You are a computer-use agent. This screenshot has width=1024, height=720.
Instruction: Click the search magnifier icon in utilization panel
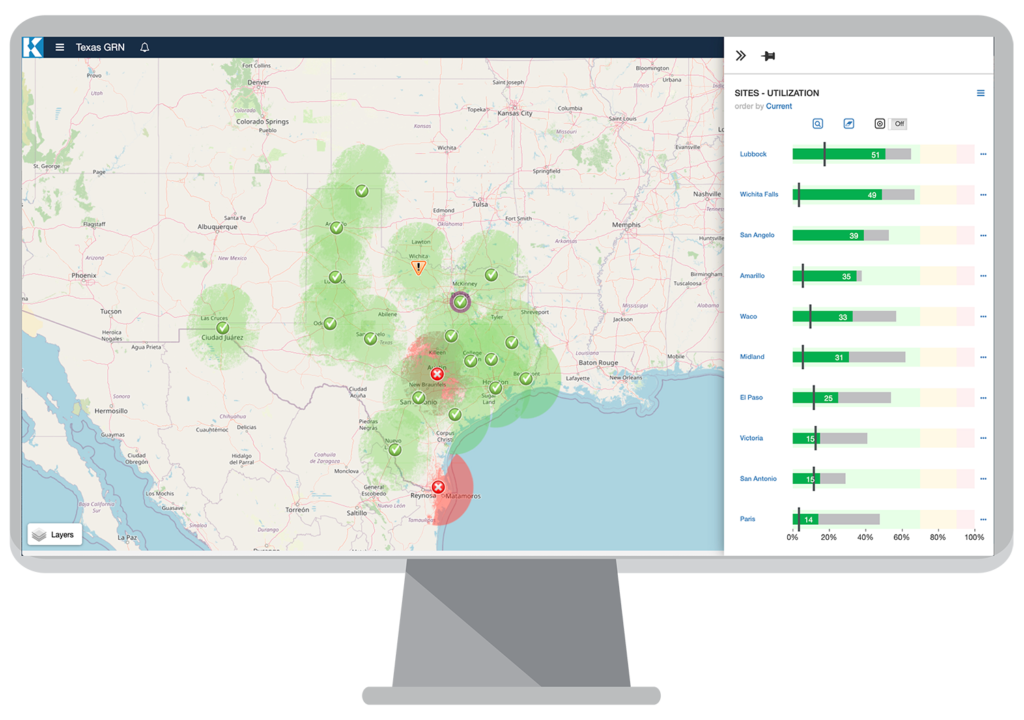point(817,124)
